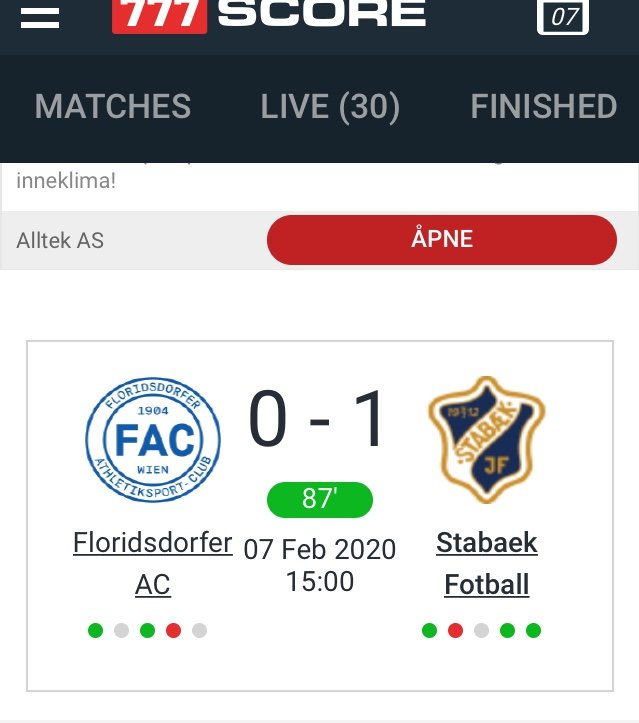Open the calendar date icon showing 07
Image resolution: width=639 pixels, height=723 pixels.
tap(563, 17)
